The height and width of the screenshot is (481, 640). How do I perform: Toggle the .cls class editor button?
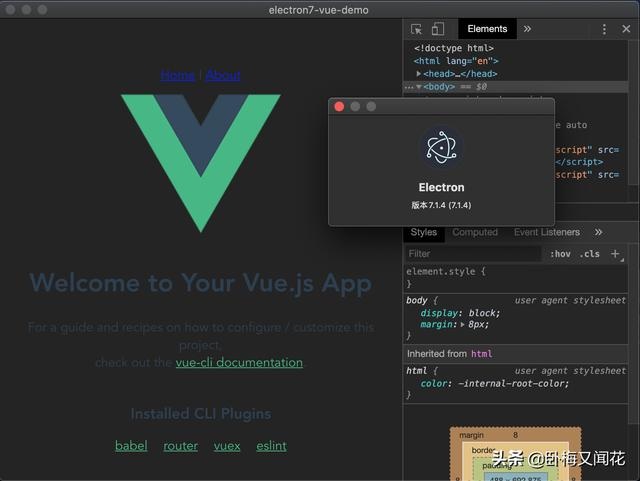click(x=589, y=254)
